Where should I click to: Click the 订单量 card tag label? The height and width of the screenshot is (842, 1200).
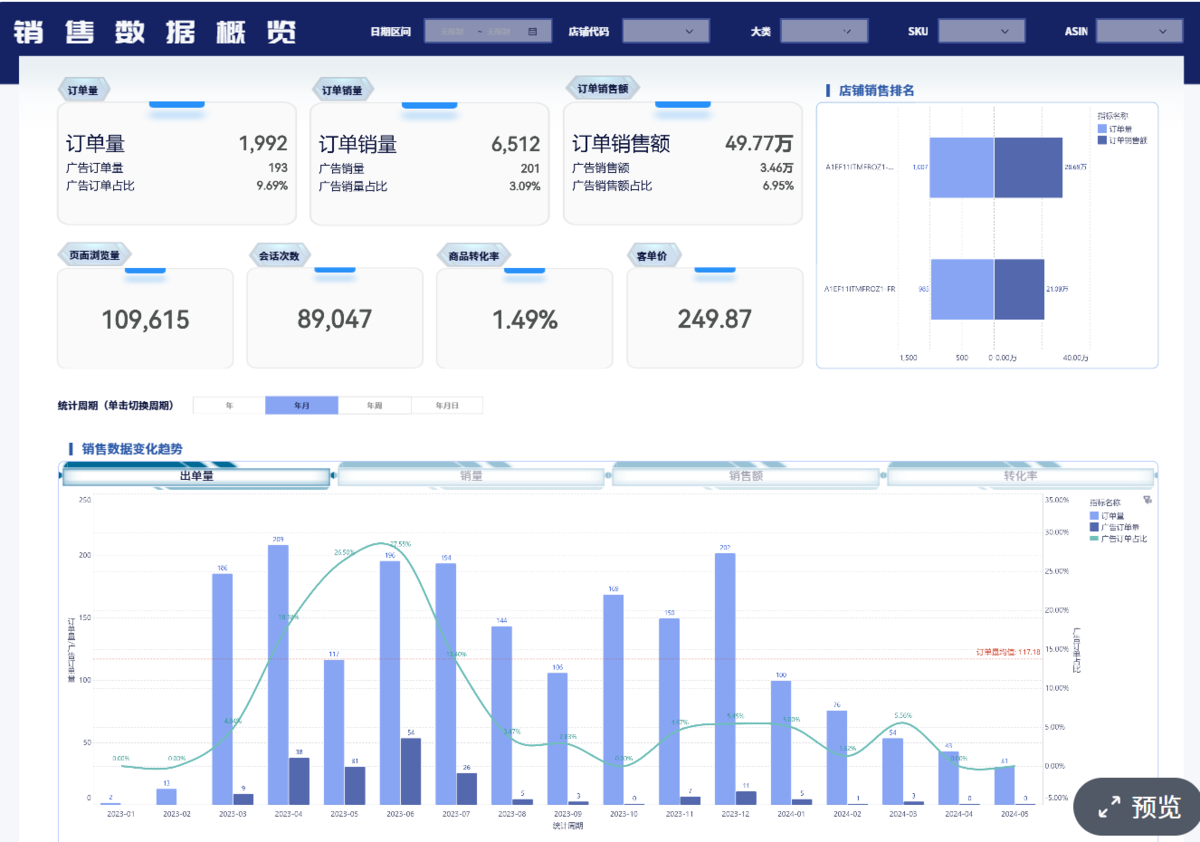click(83, 90)
